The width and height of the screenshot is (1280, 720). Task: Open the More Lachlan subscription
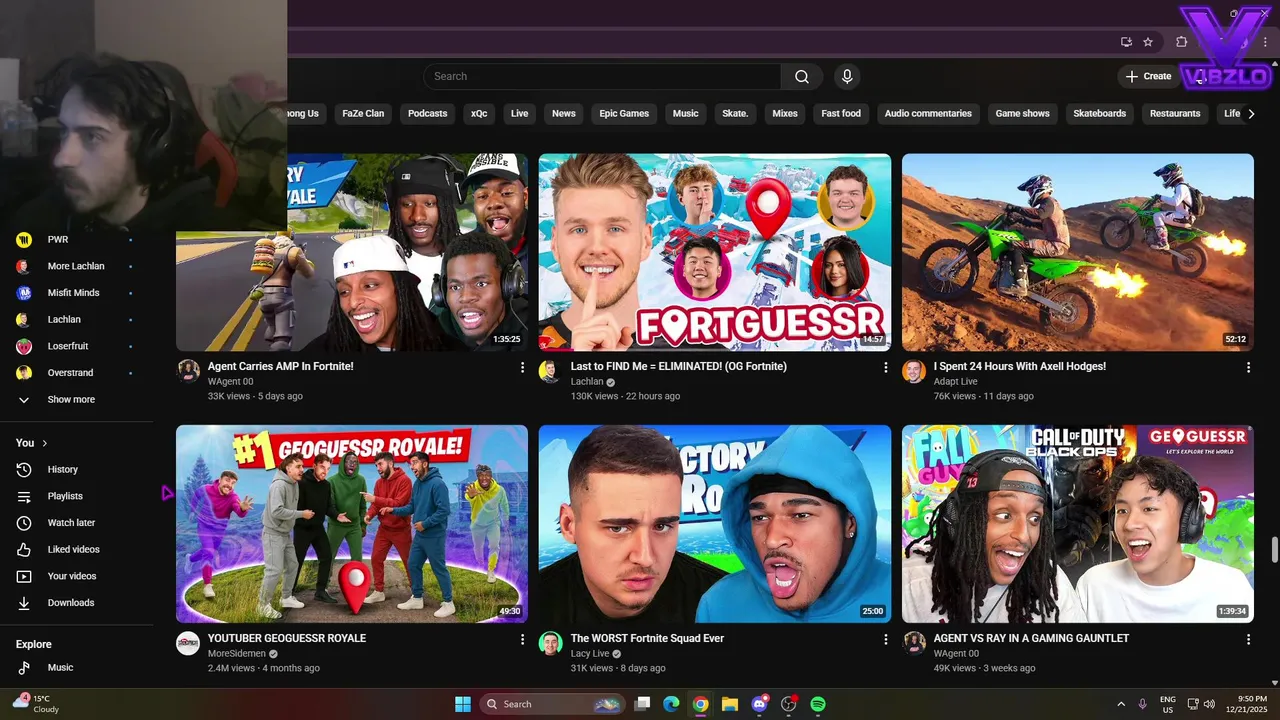click(76, 266)
